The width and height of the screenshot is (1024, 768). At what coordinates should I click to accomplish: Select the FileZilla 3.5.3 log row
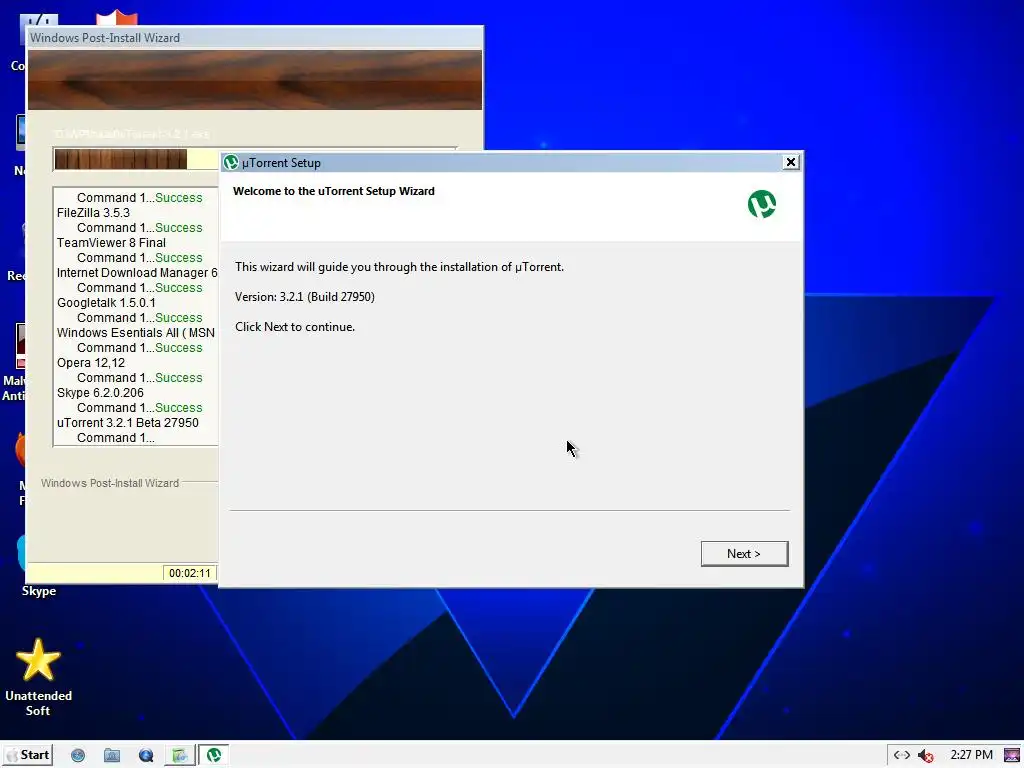point(93,213)
